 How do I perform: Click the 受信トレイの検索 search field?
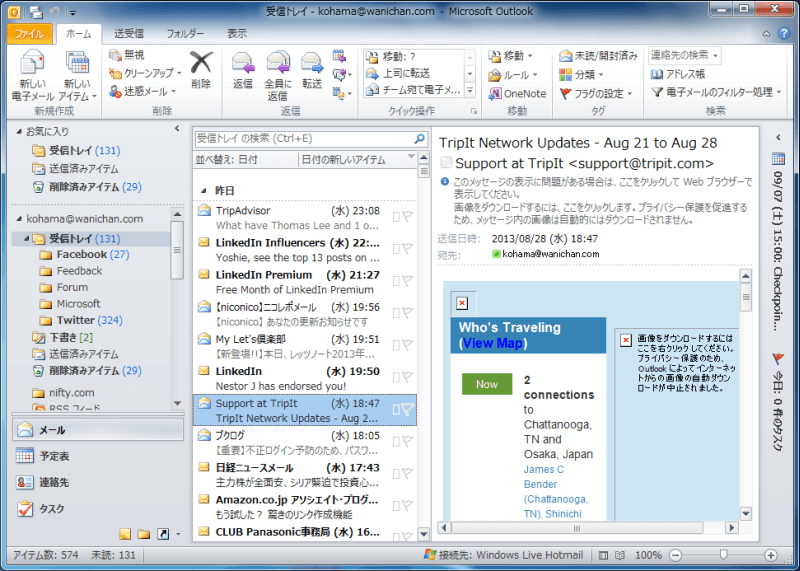click(x=304, y=138)
